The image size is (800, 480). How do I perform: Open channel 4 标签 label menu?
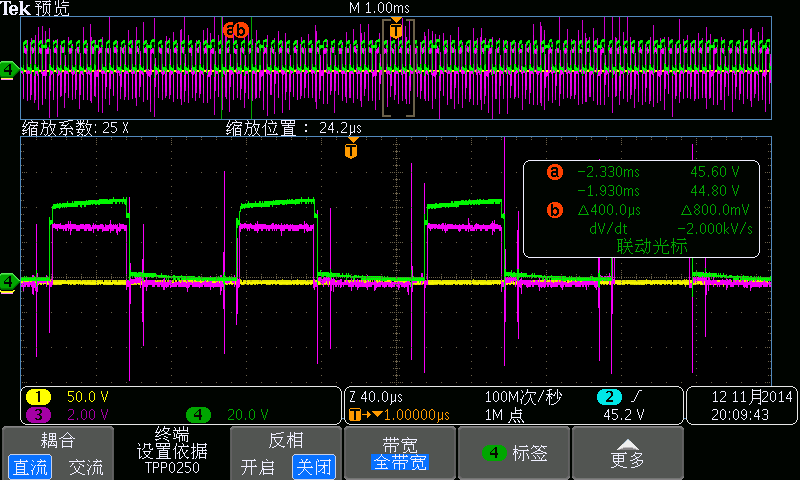click(x=514, y=453)
